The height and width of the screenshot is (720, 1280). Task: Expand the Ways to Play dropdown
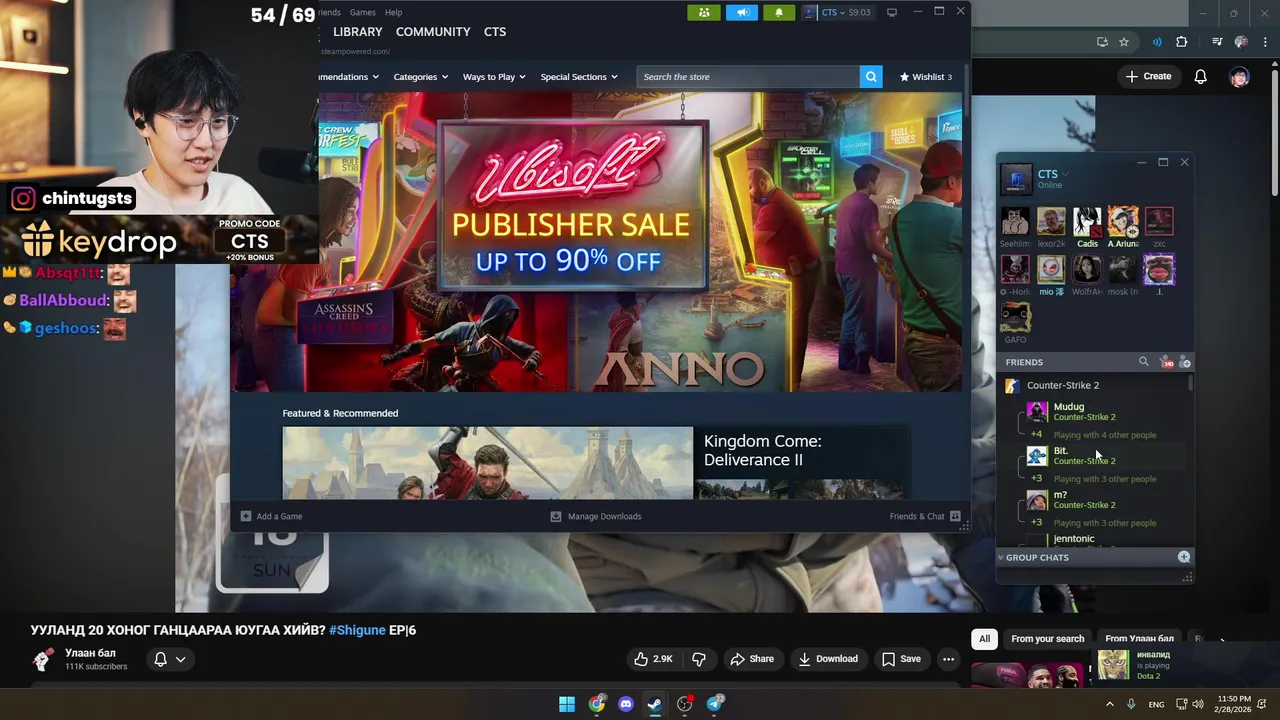point(494,77)
